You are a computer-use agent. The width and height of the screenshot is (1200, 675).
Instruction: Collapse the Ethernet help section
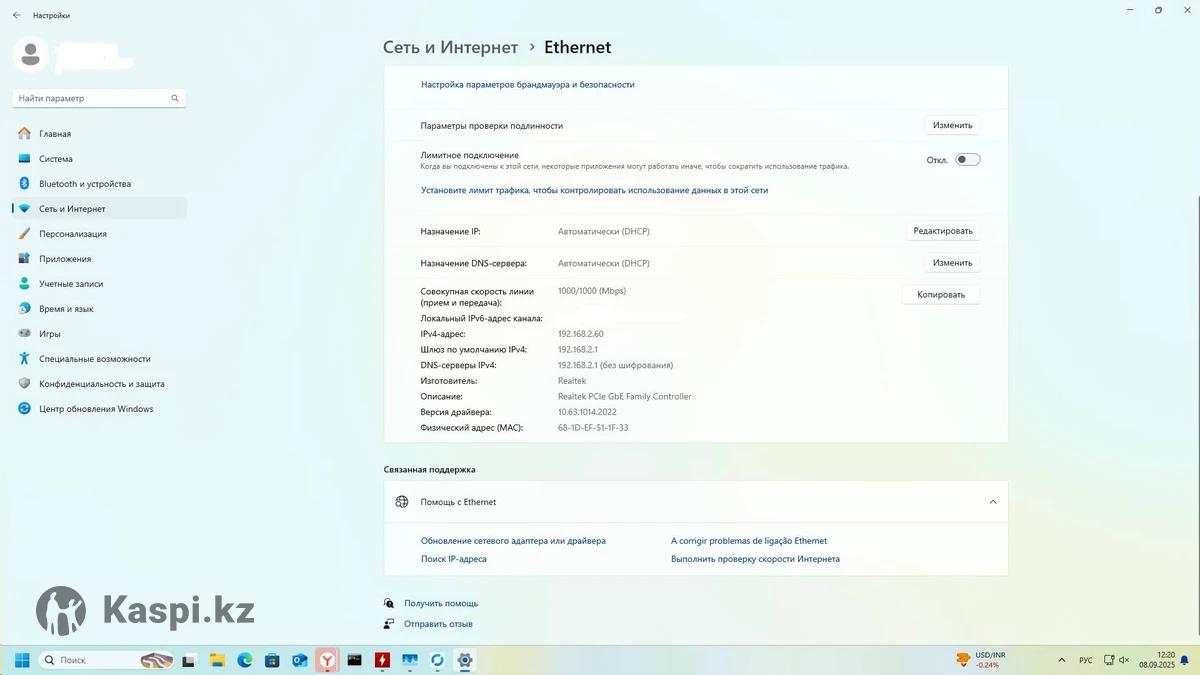tap(992, 502)
